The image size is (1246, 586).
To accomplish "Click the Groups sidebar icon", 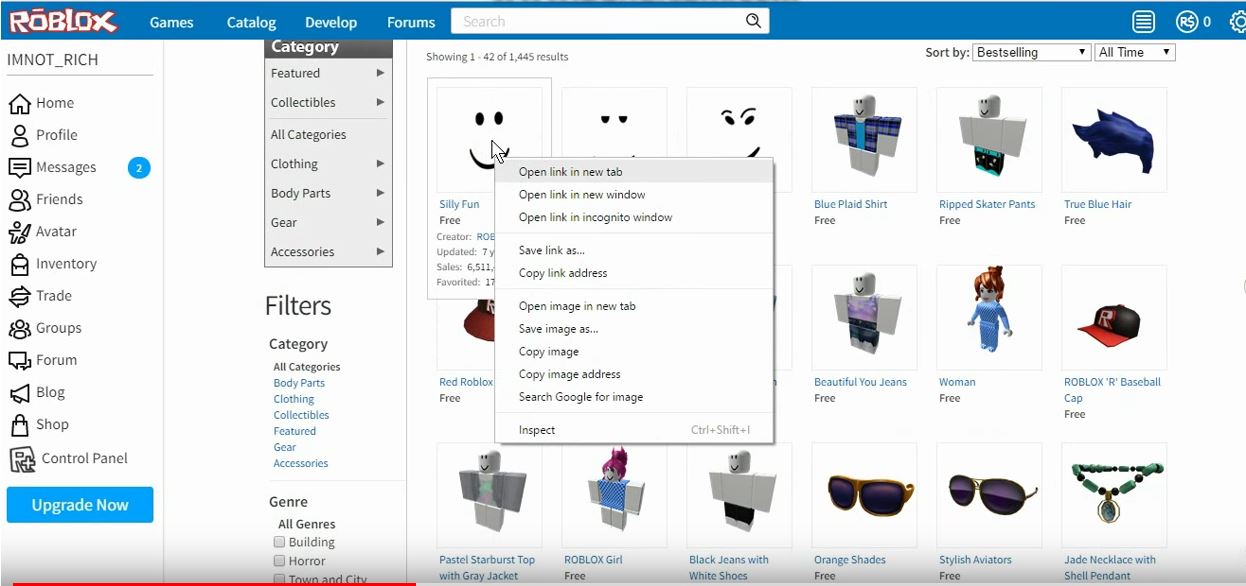I will pos(19,328).
